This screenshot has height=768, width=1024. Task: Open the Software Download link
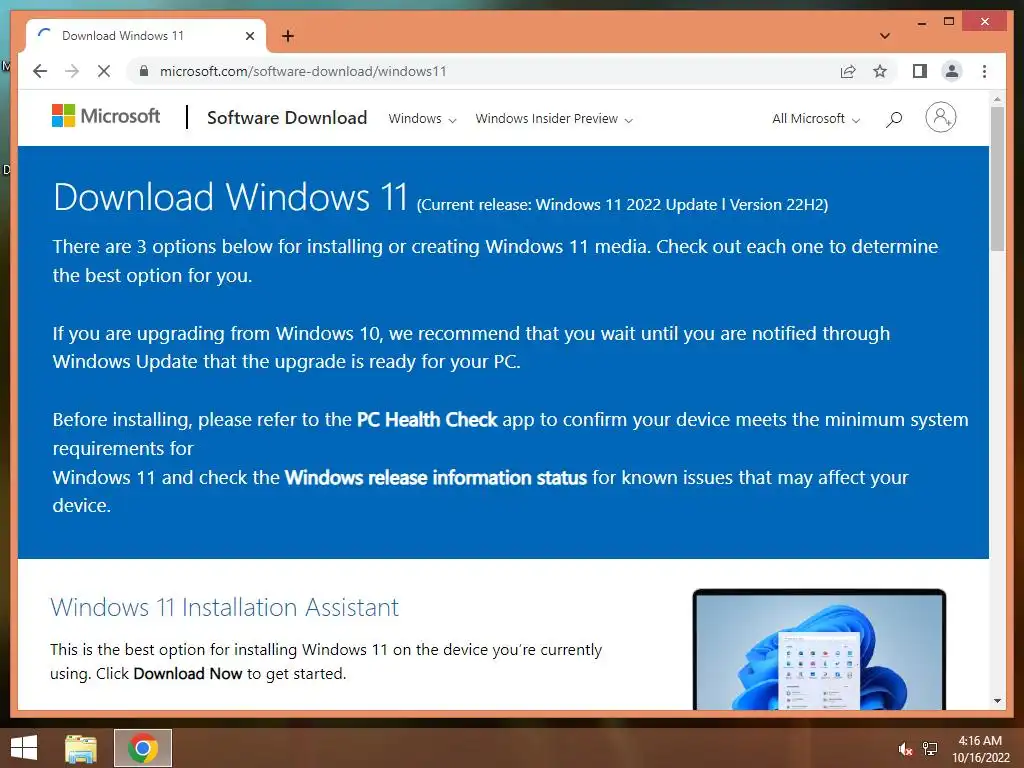click(x=287, y=118)
